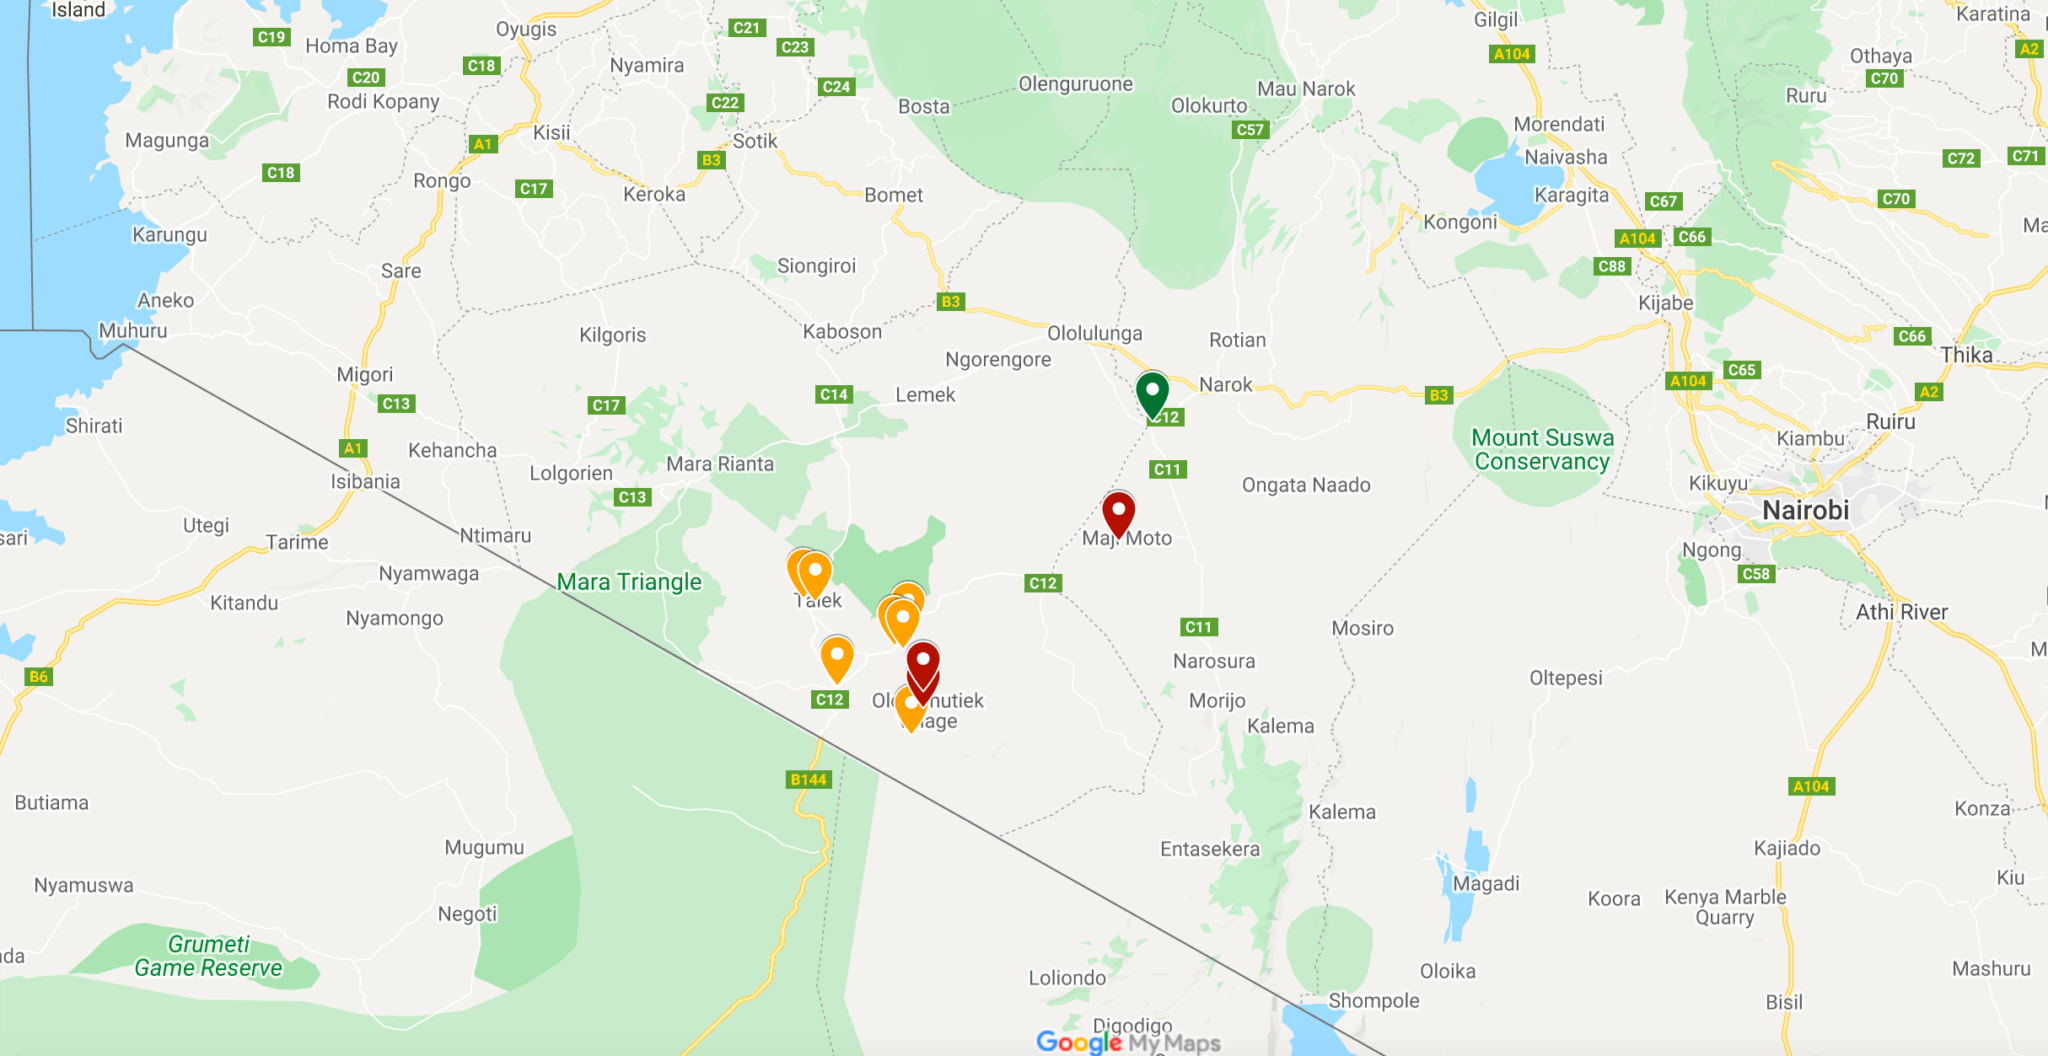The height and width of the screenshot is (1056, 2048).
Task: Click the orange pin above the C12 badge
Action: (837, 659)
